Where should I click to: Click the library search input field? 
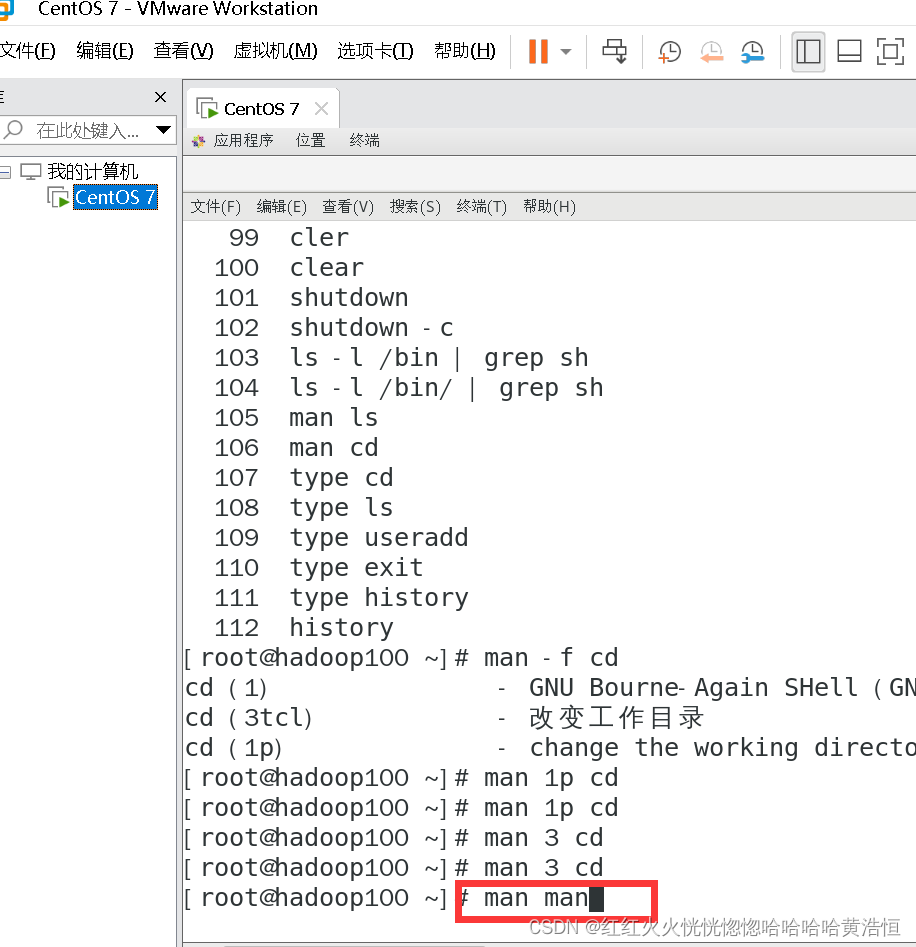[x=89, y=130]
